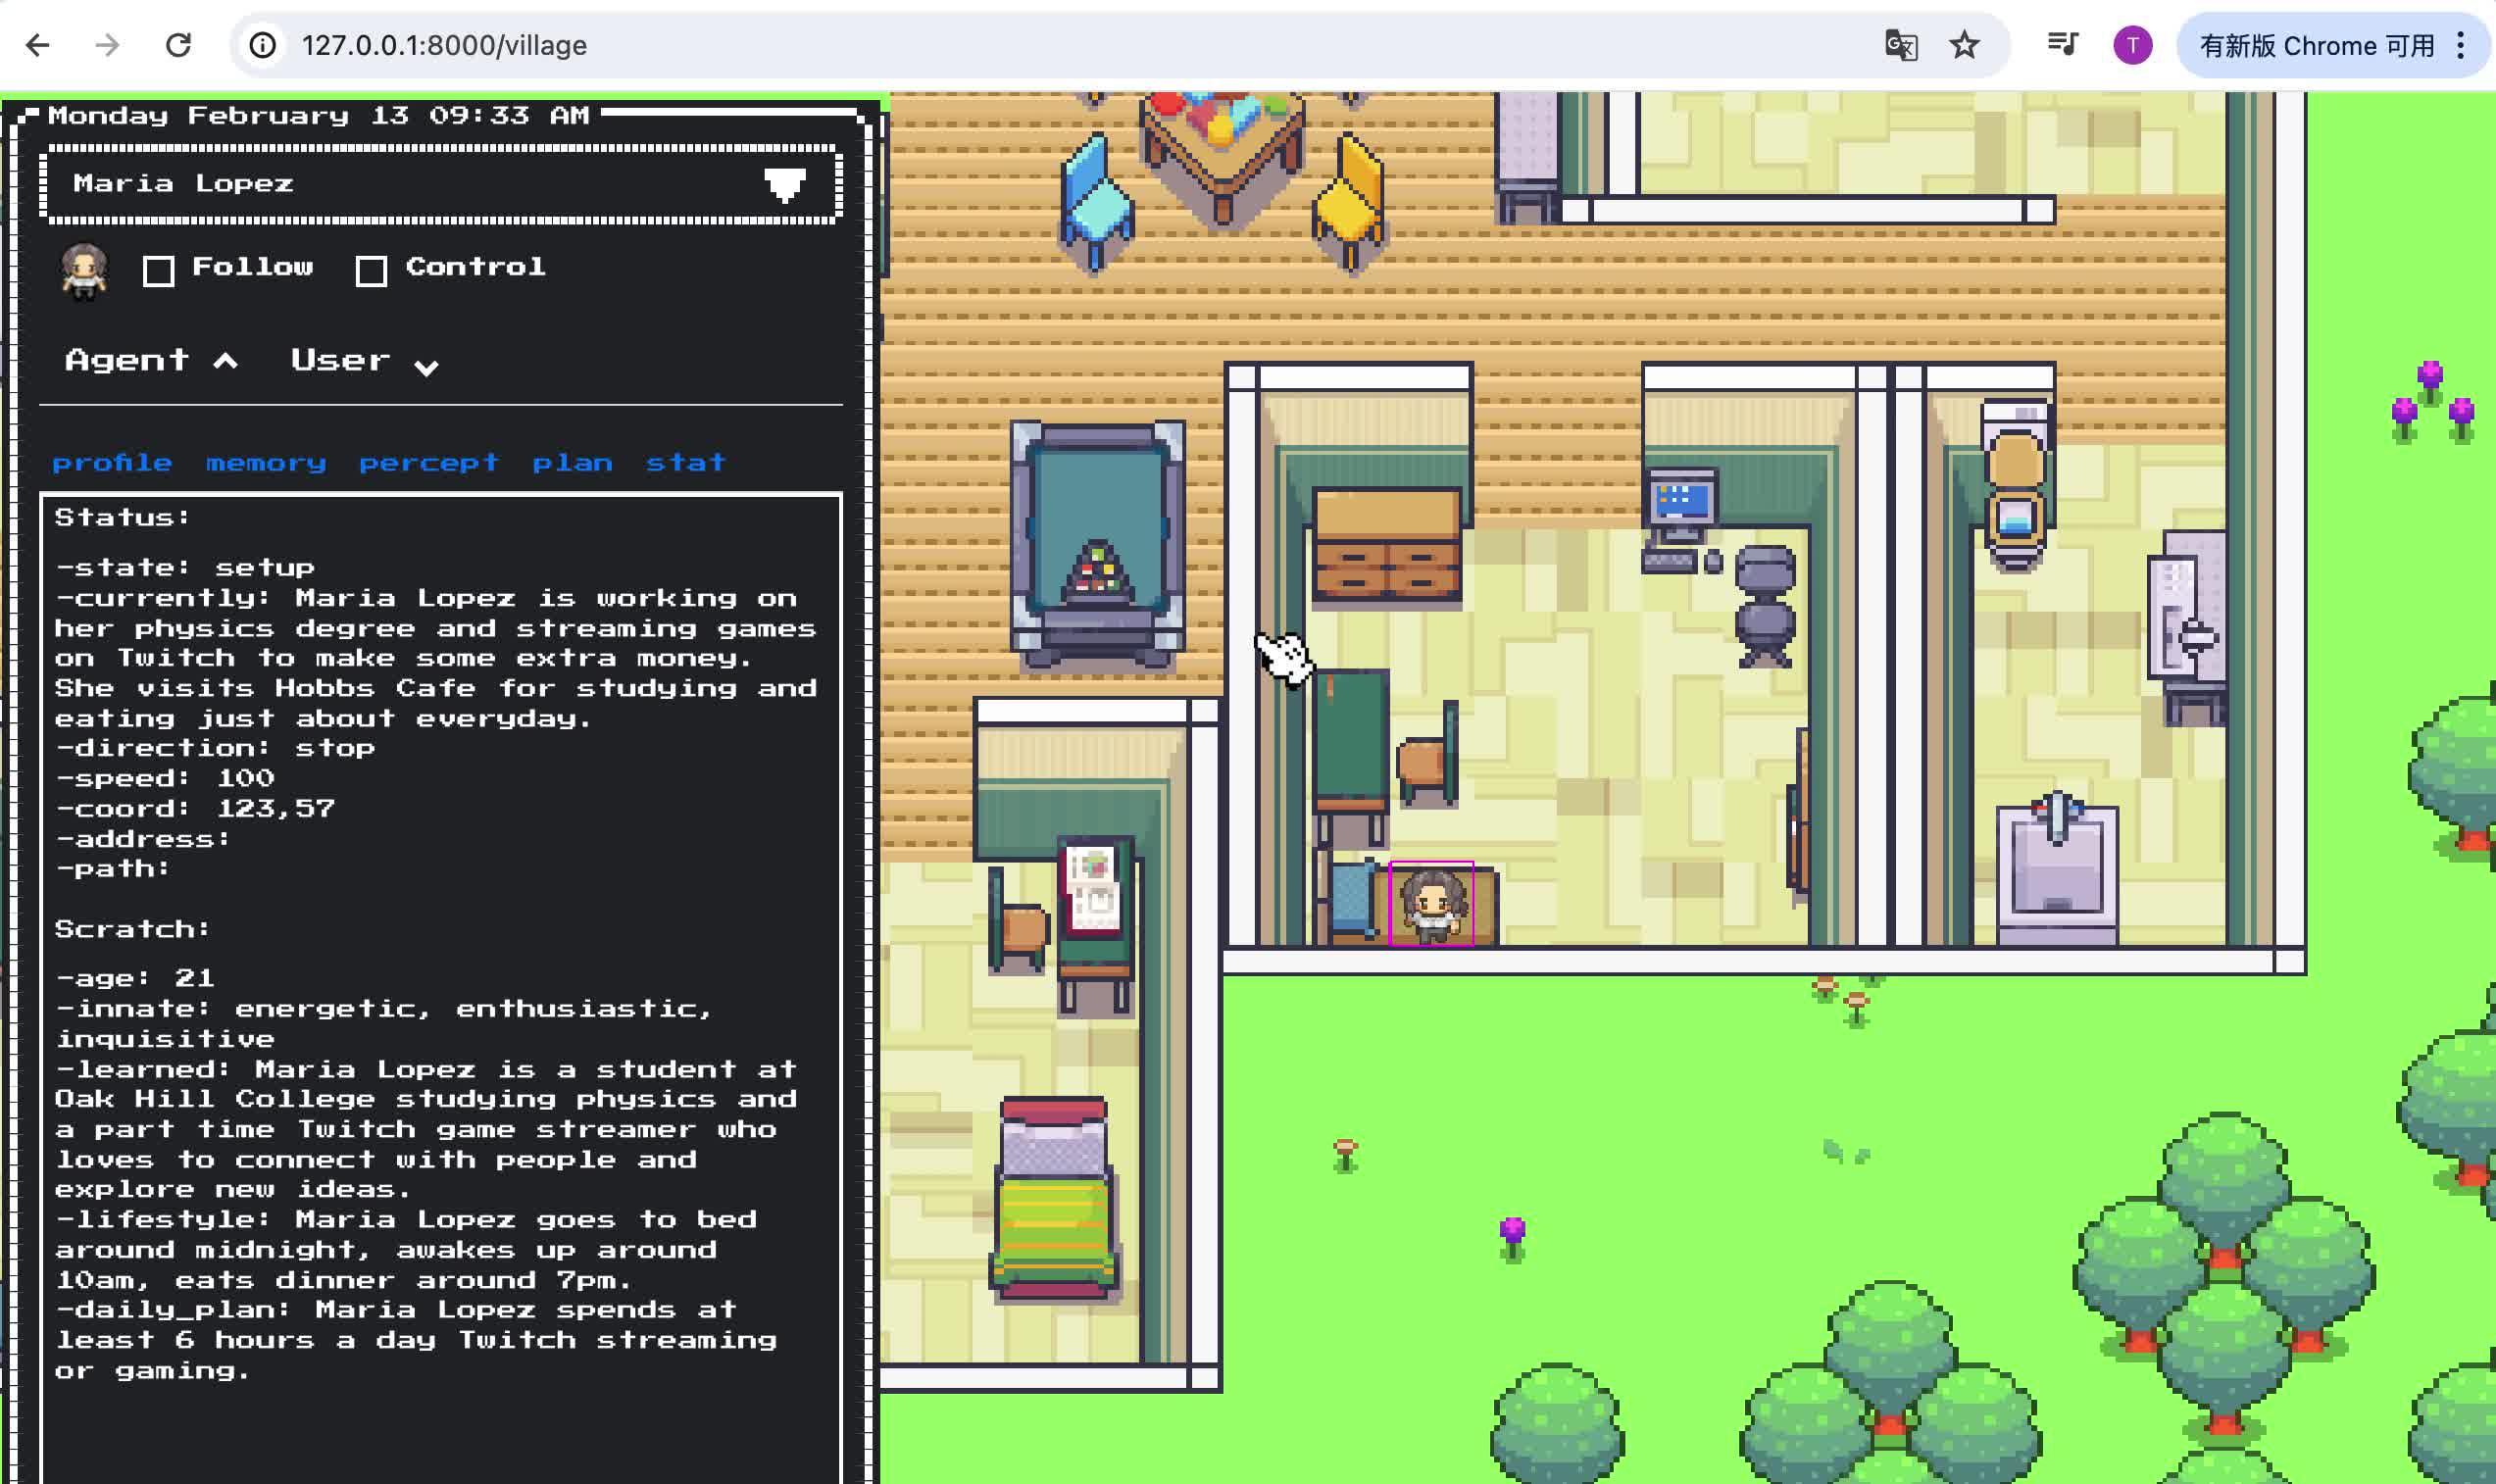Enable the Follow checkbox
This screenshot has width=2496, height=1484.
[x=158, y=271]
